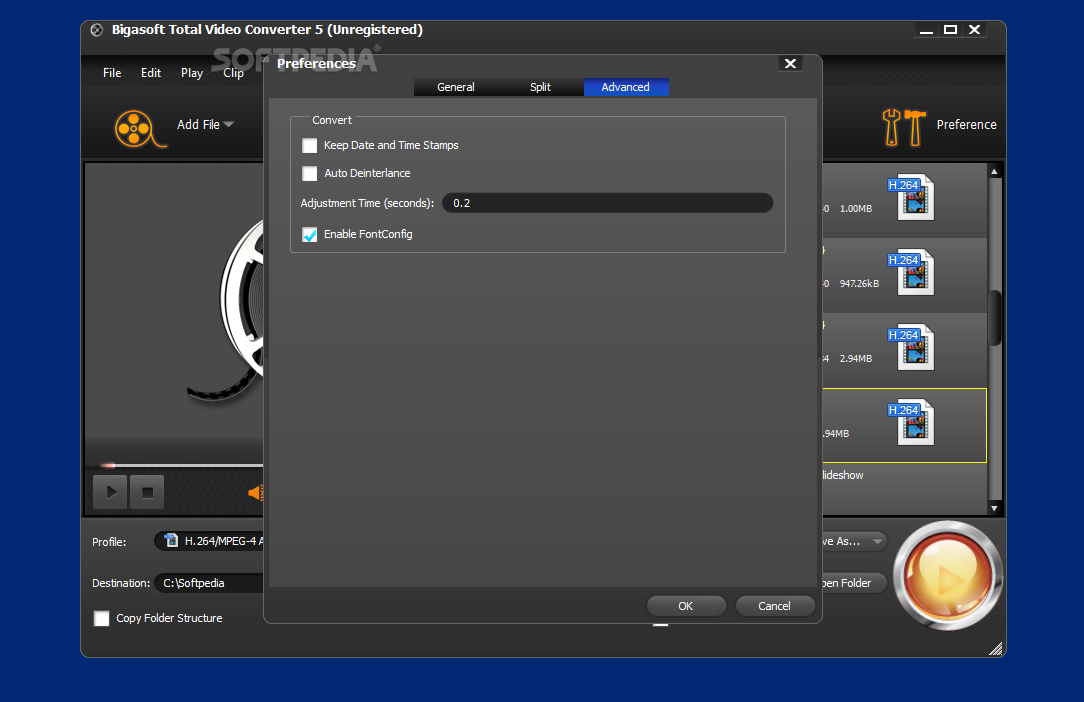Enable Auto Deinterlace checkbox
The height and width of the screenshot is (702, 1084).
pos(310,174)
